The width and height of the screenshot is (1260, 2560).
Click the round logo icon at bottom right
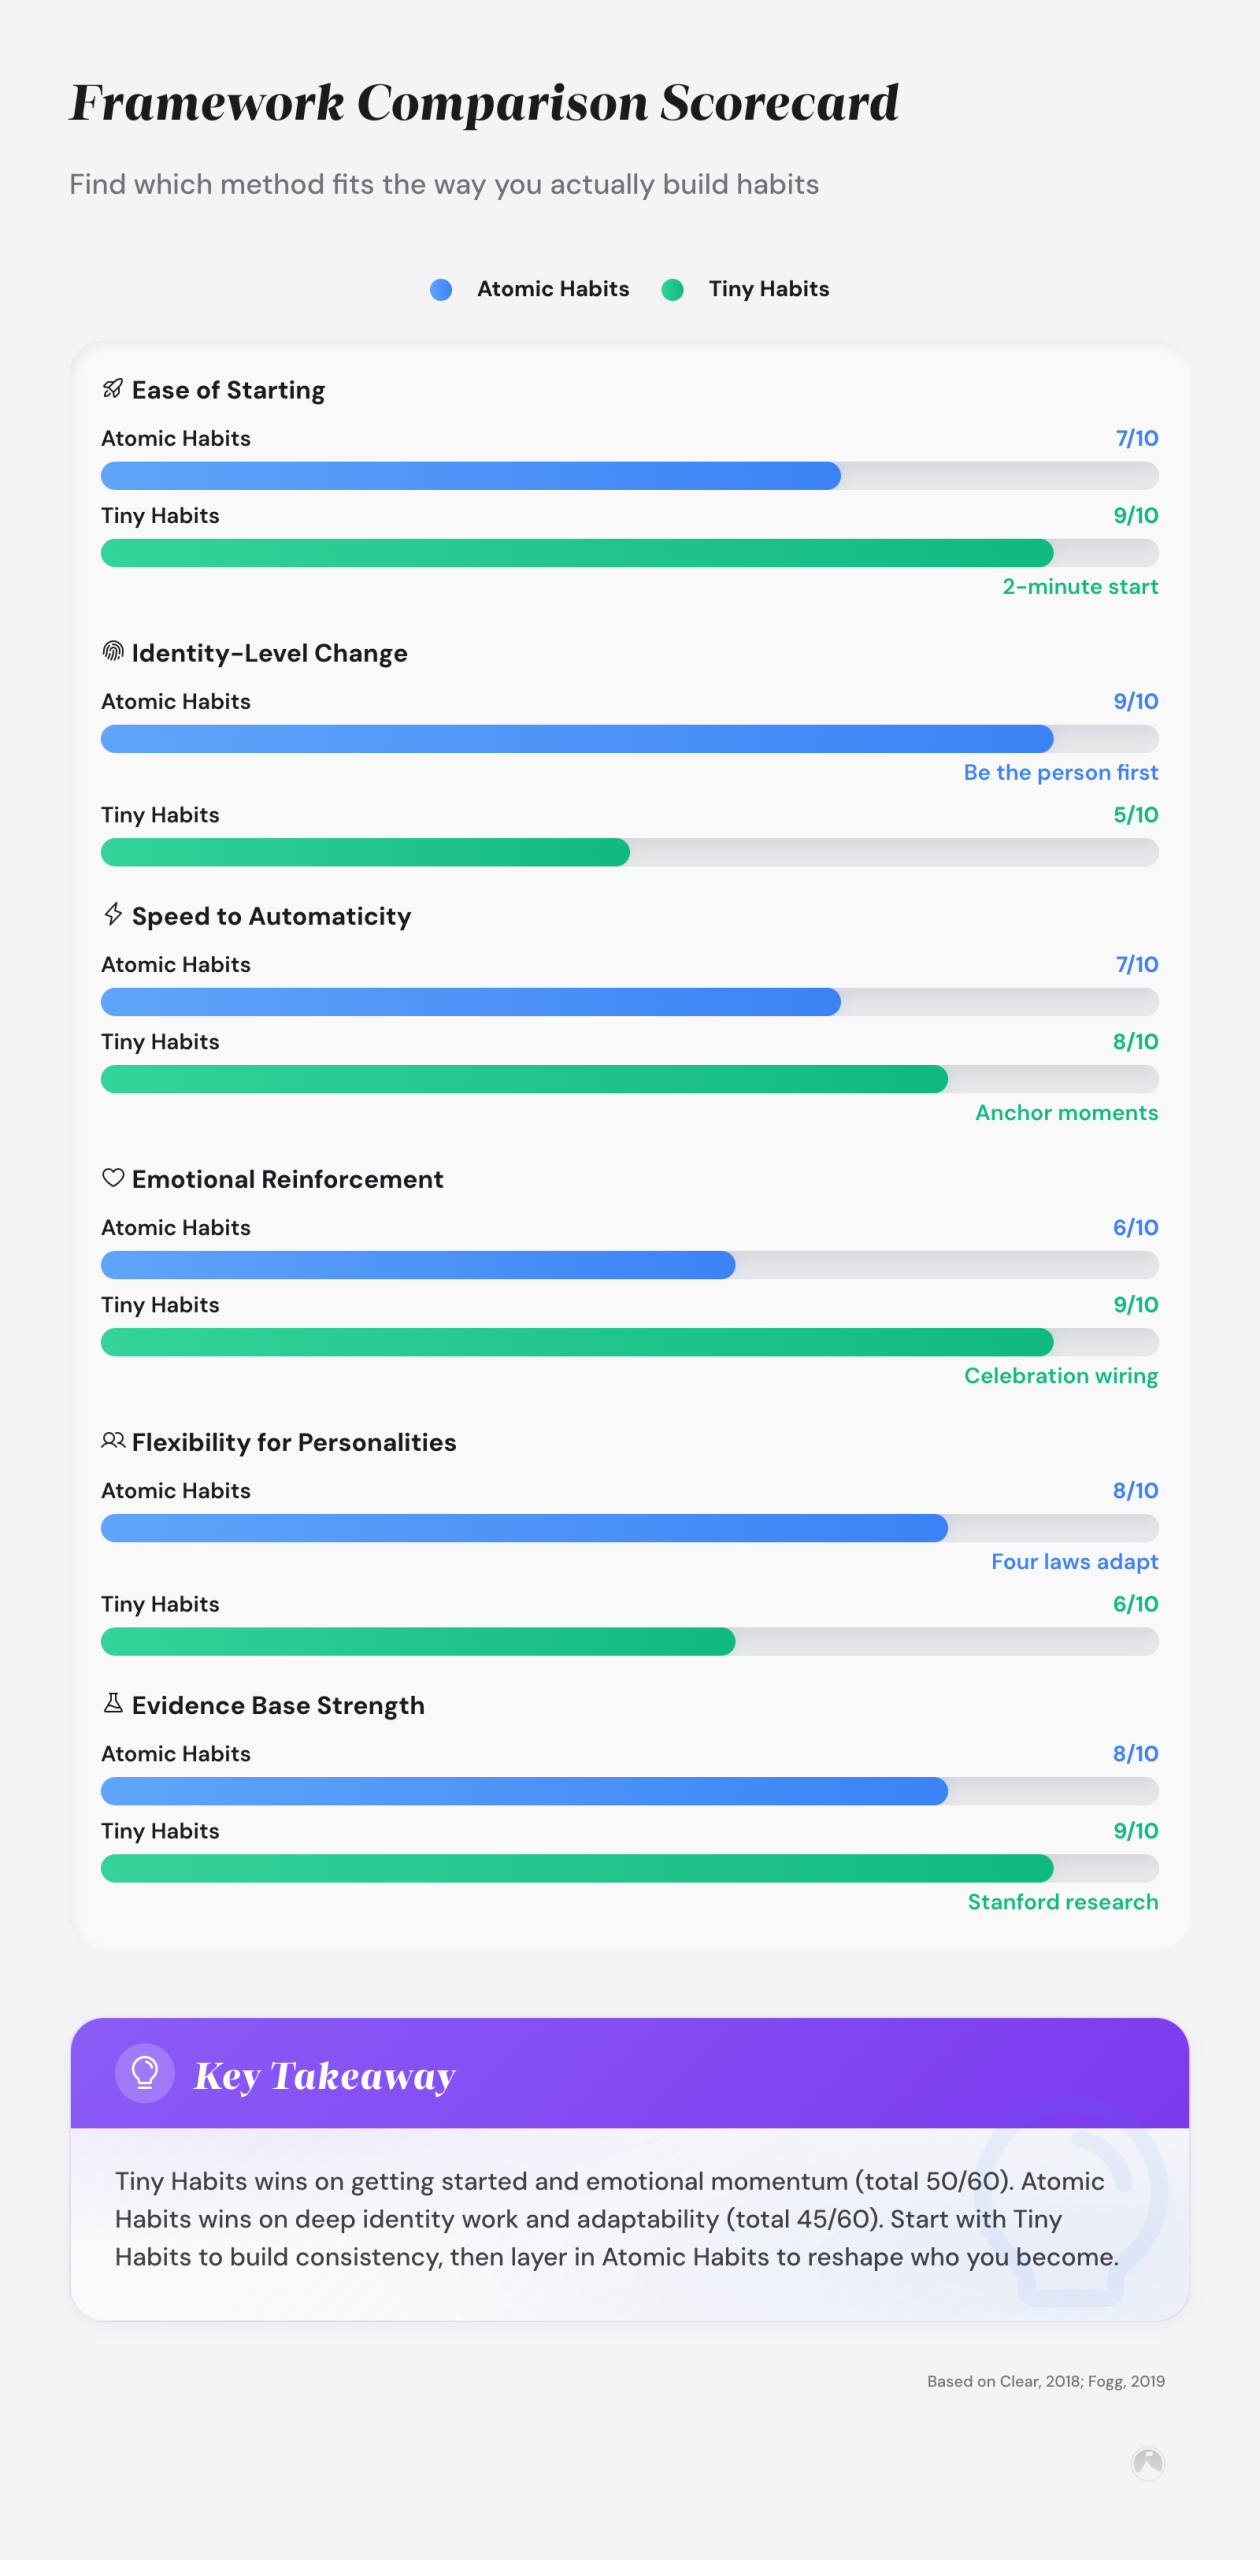click(1148, 2463)
